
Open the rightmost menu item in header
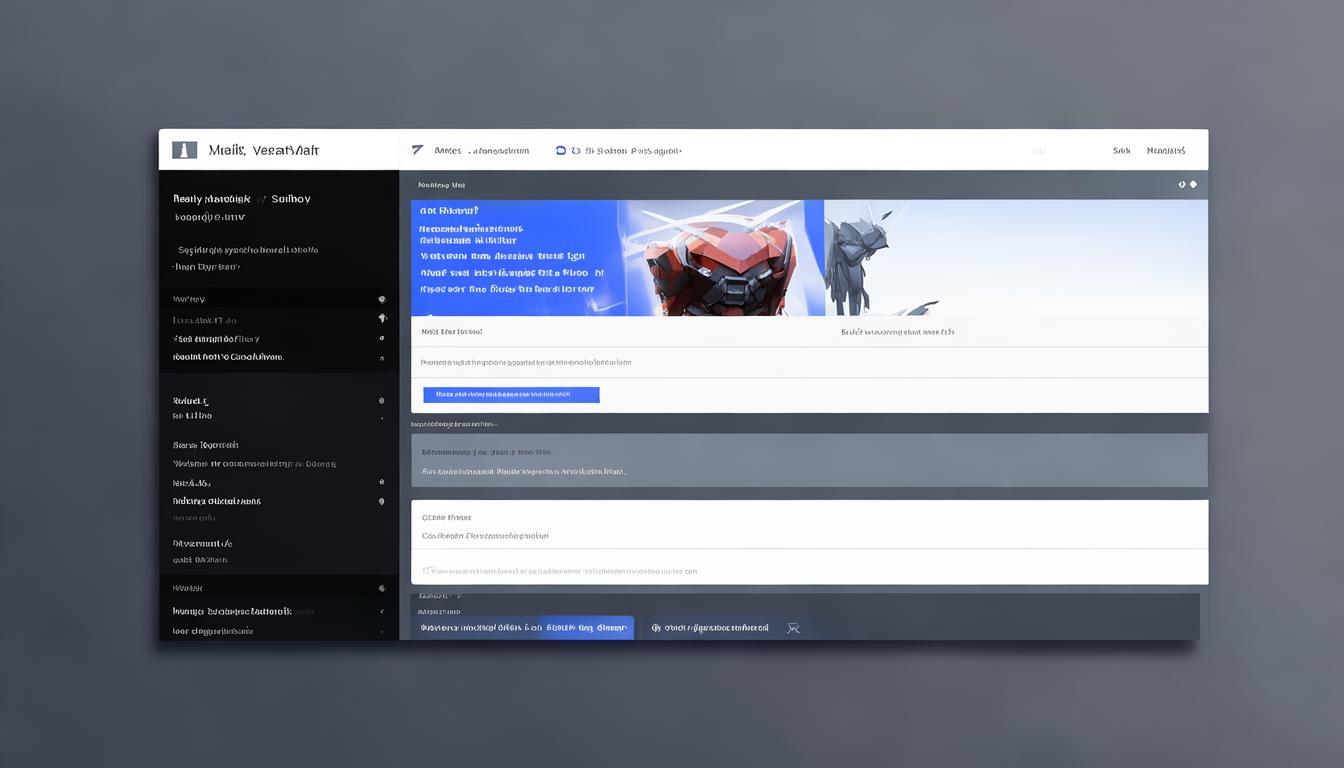1165,151
